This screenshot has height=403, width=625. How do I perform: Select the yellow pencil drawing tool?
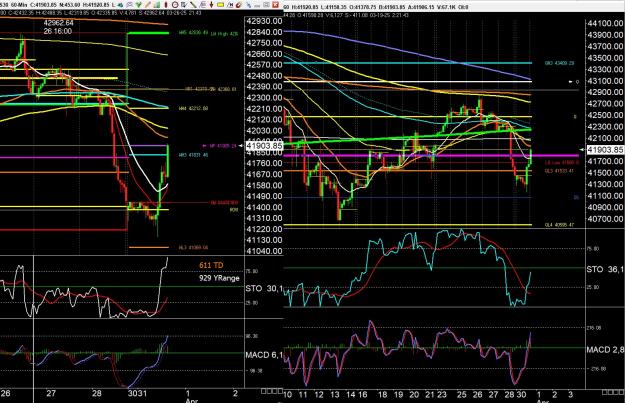pyautogui.click(x=147, y=5)
